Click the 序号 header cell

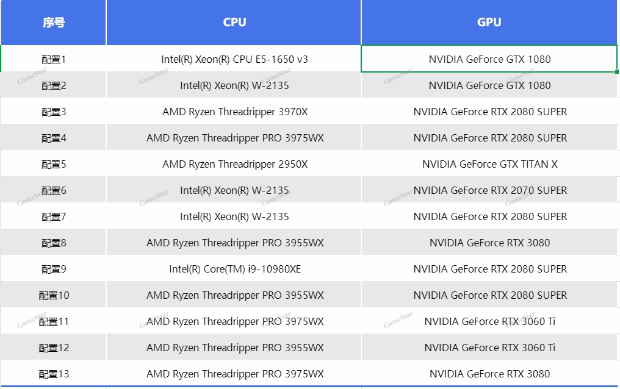point(53,22)
